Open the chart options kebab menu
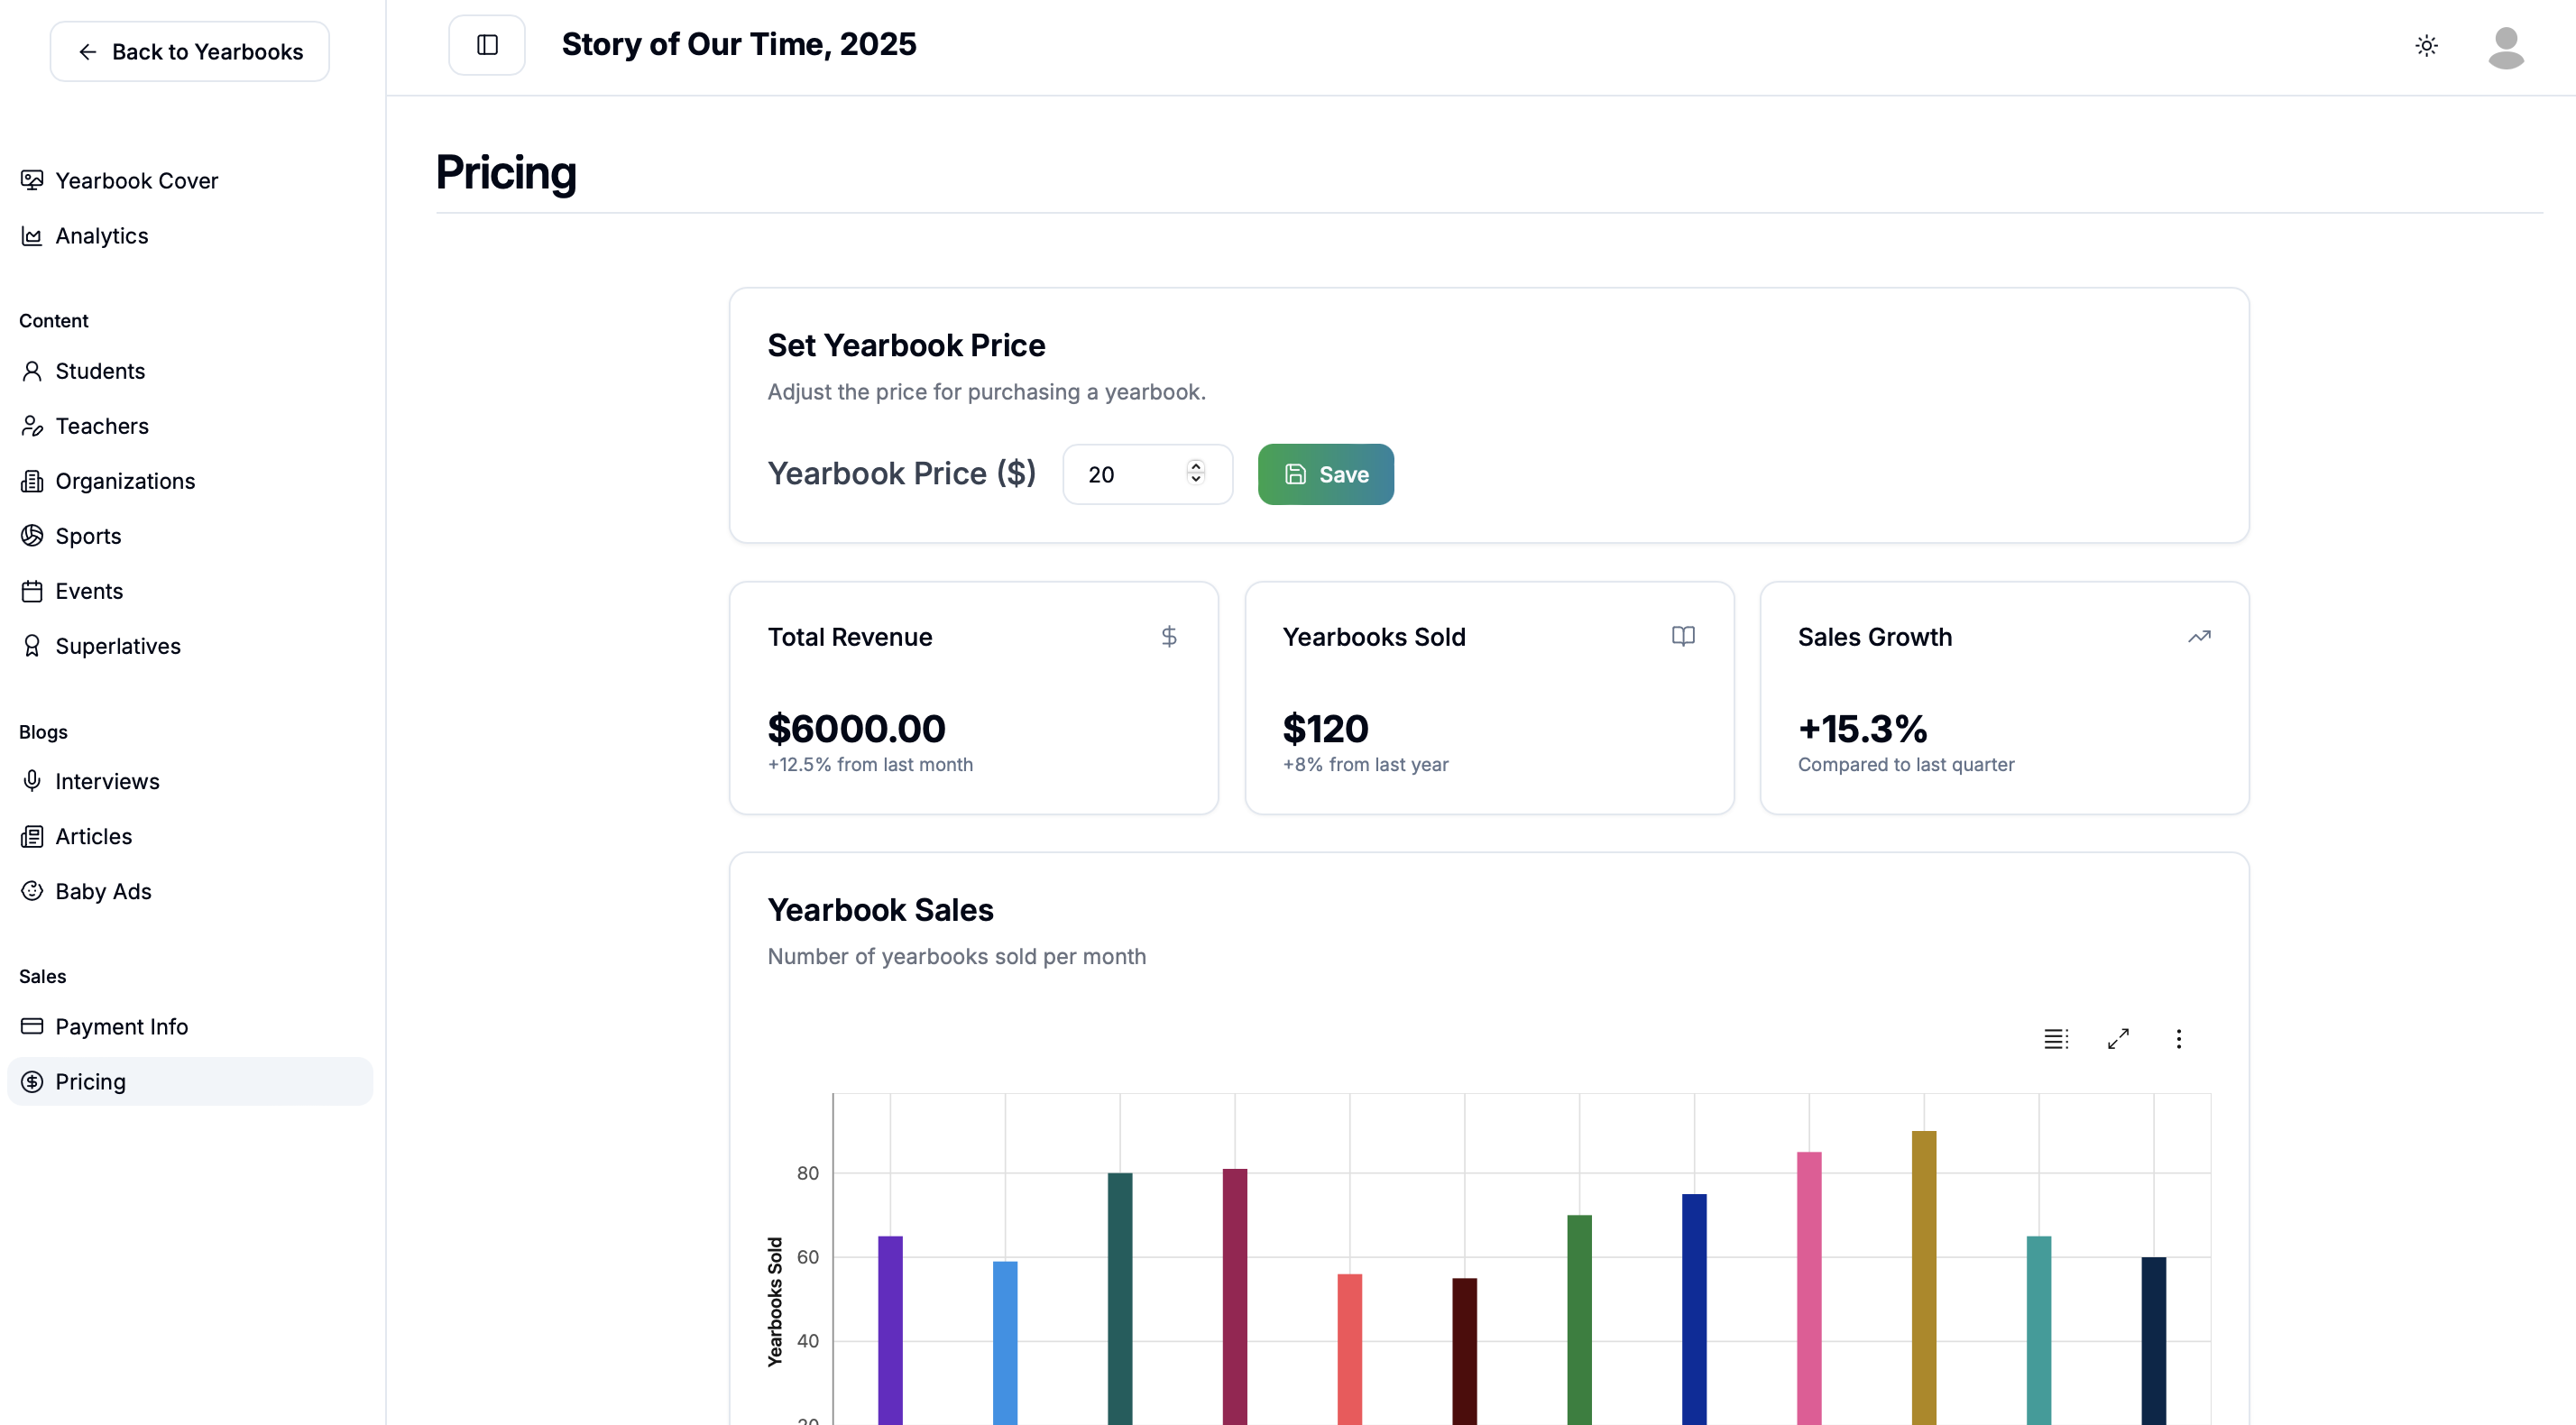This screenshot has width=2576, height=1425. click(2180, 1038)
